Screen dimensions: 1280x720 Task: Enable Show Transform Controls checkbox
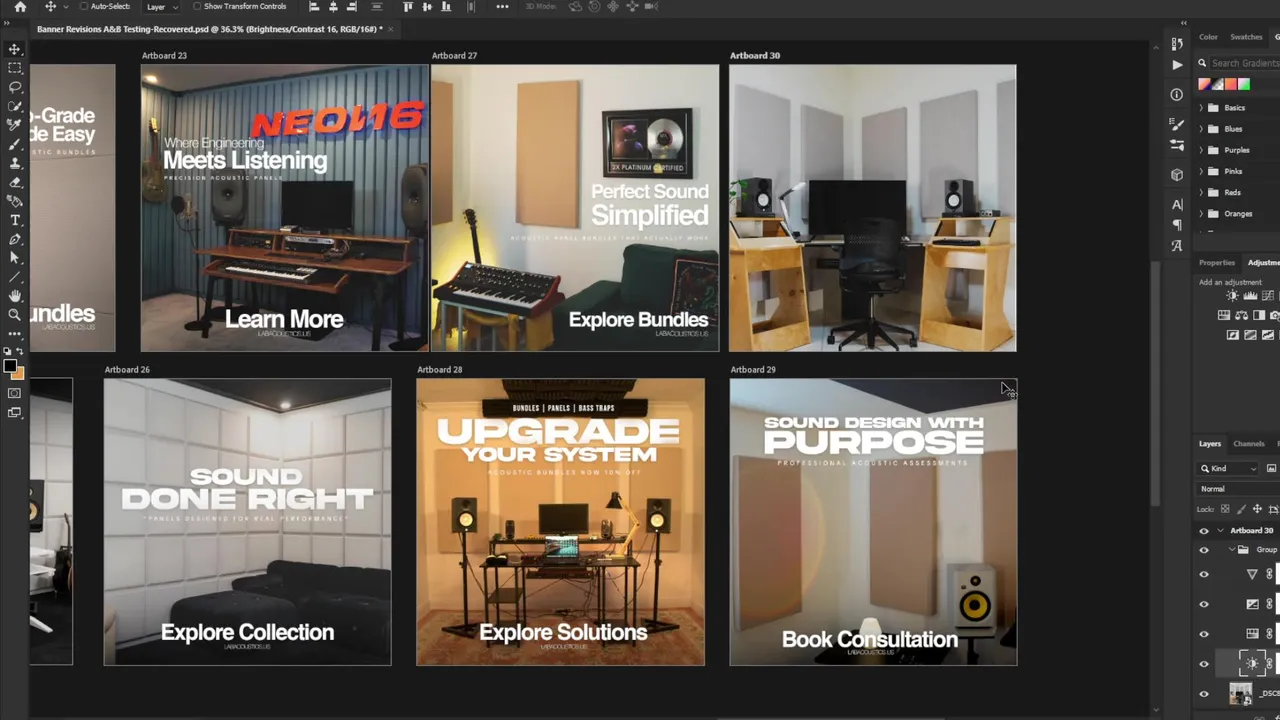[197, 6]
